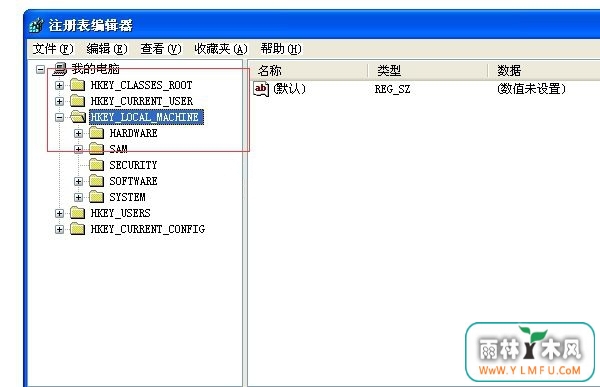Open the 查看(V) menu
Viewport: 600px width, 387px height.
[x=161, y=49]
